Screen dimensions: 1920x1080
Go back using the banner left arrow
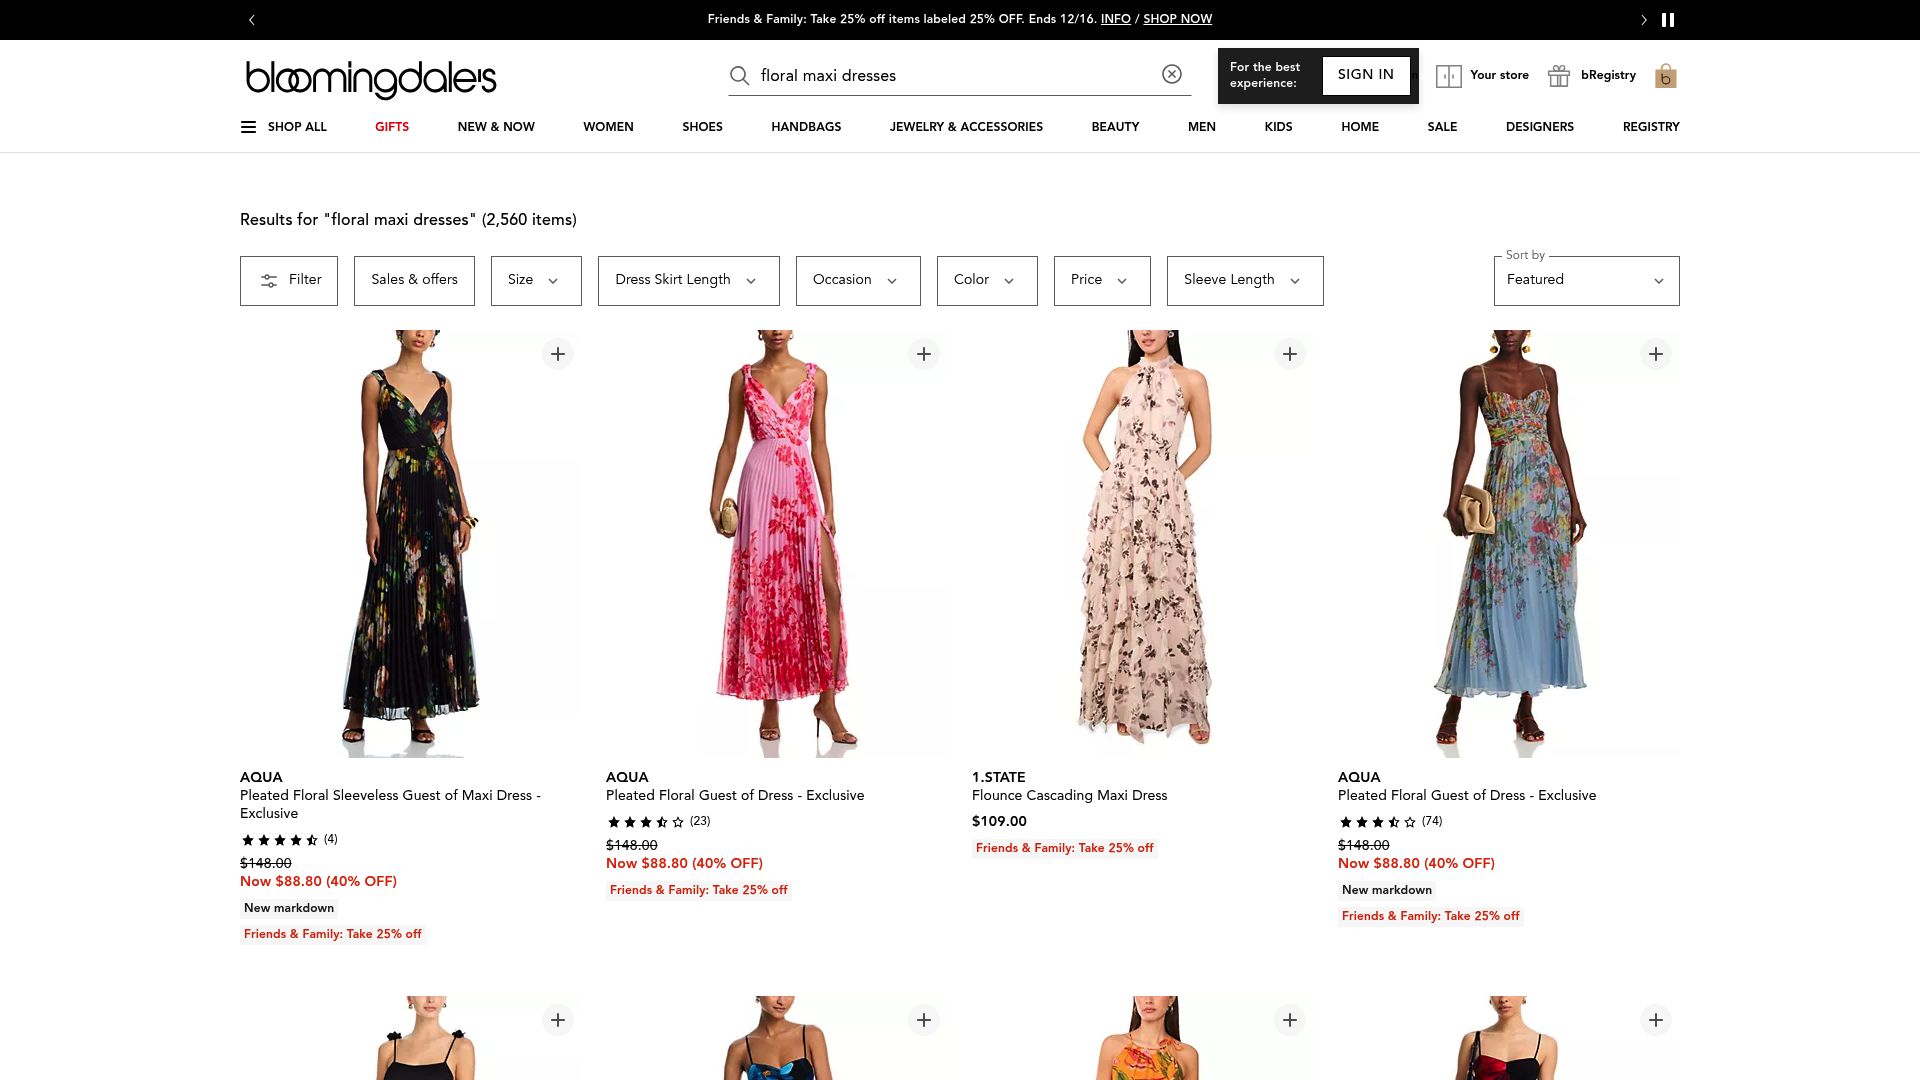tap(251, 19)
